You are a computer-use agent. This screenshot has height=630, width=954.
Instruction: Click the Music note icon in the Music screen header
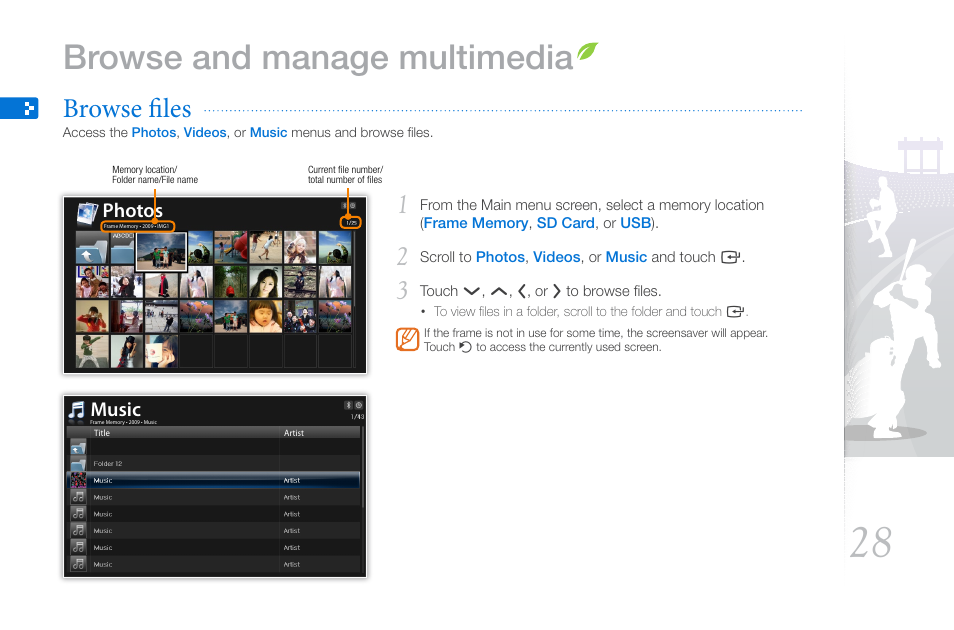click(x=77, y=411)
